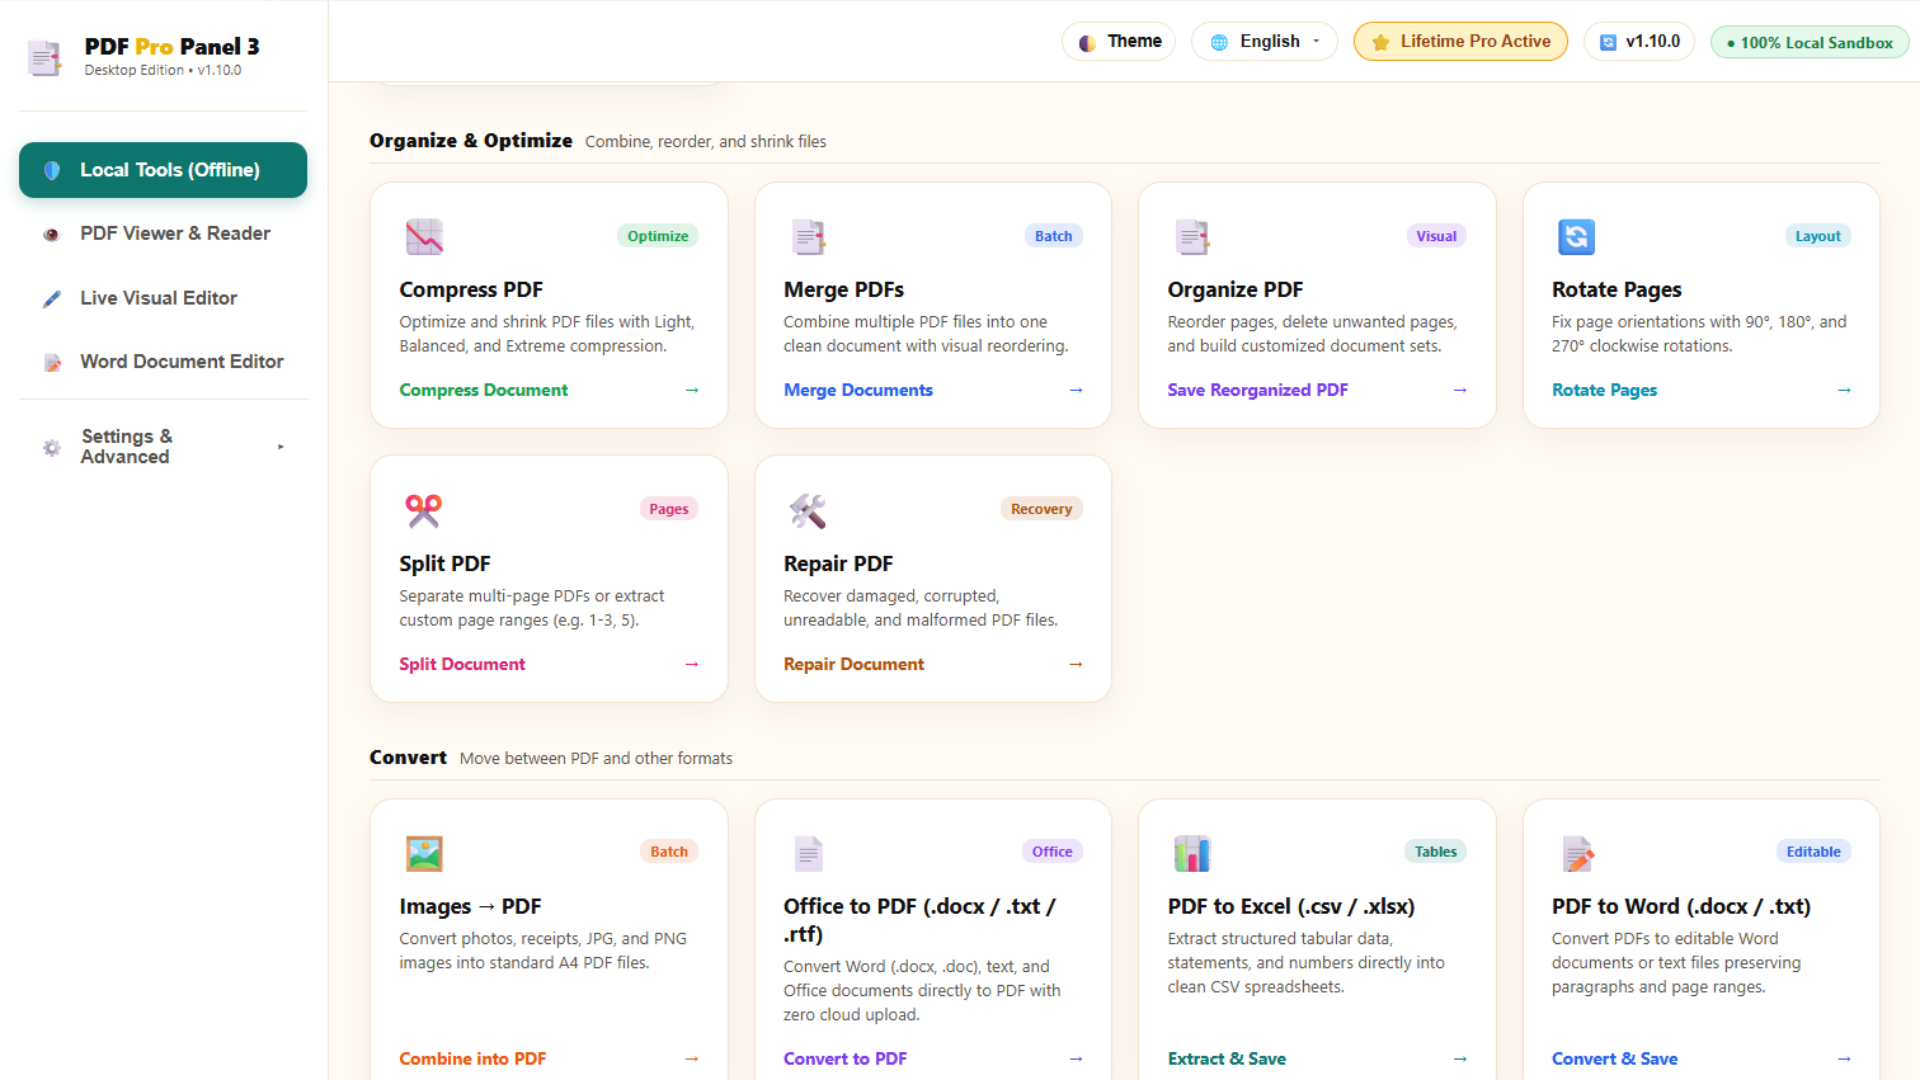Click the Layout tag on Rotate Pages
1920x1080 pixels.
1817,236
